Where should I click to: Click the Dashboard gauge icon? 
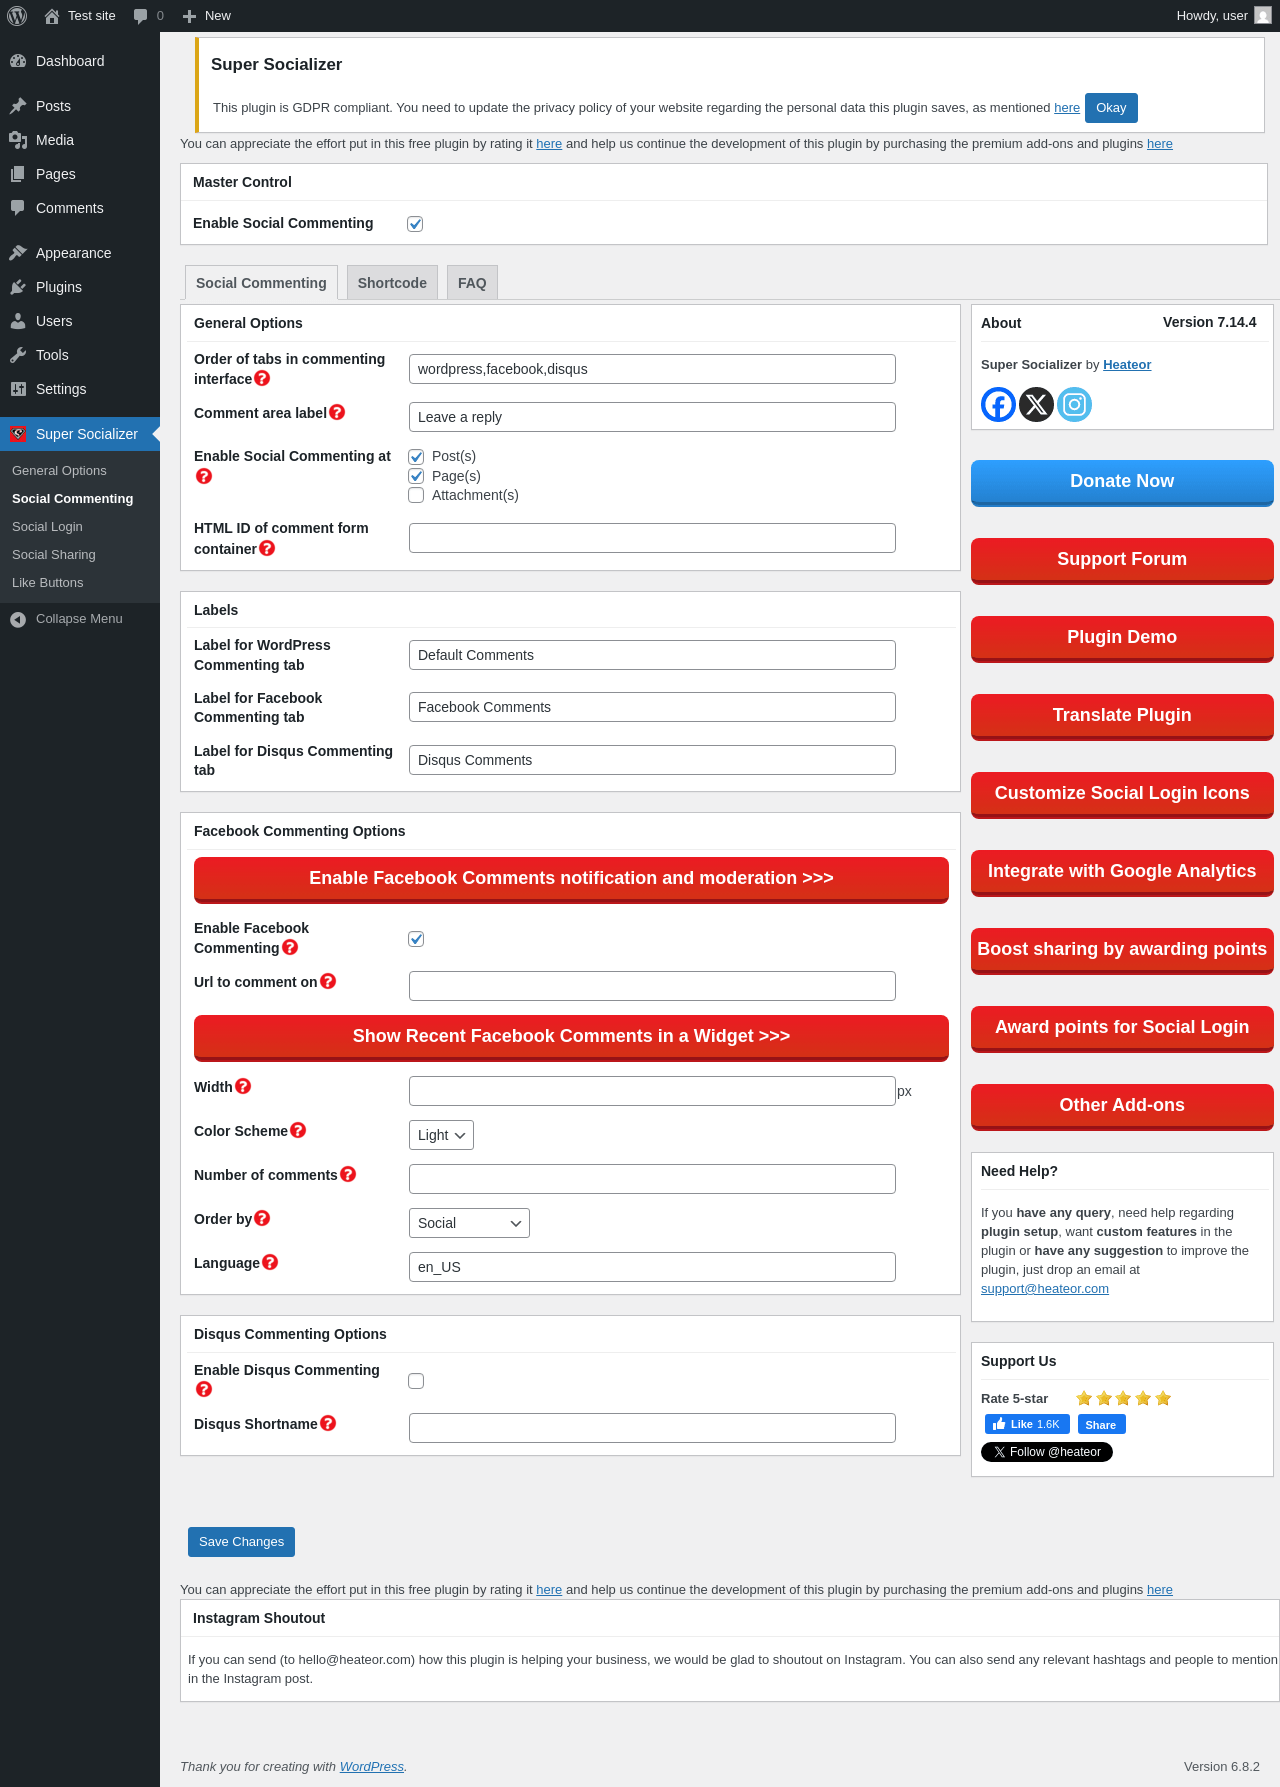point(18,61)
